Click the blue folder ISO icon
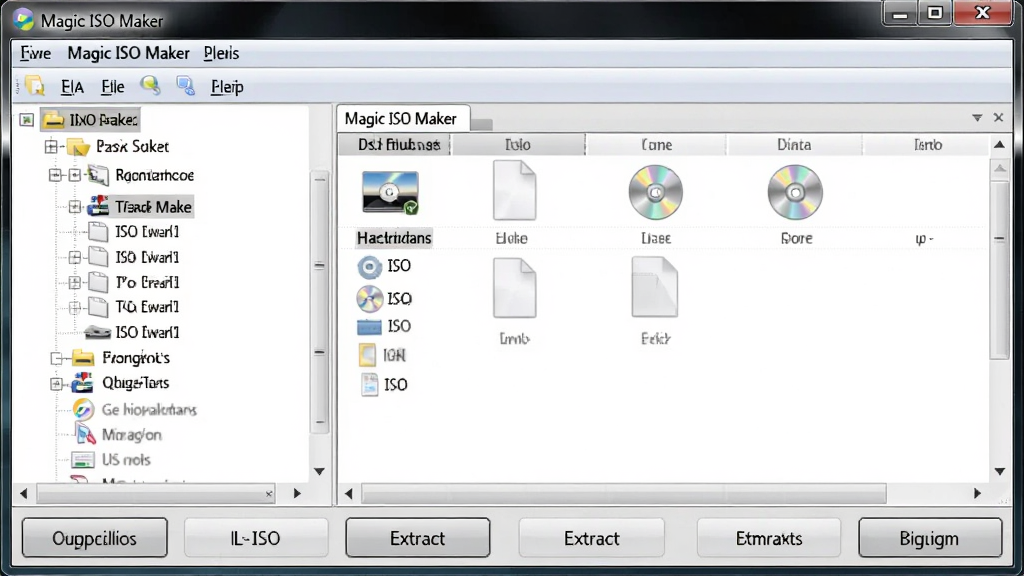 [x=370, y=327]
